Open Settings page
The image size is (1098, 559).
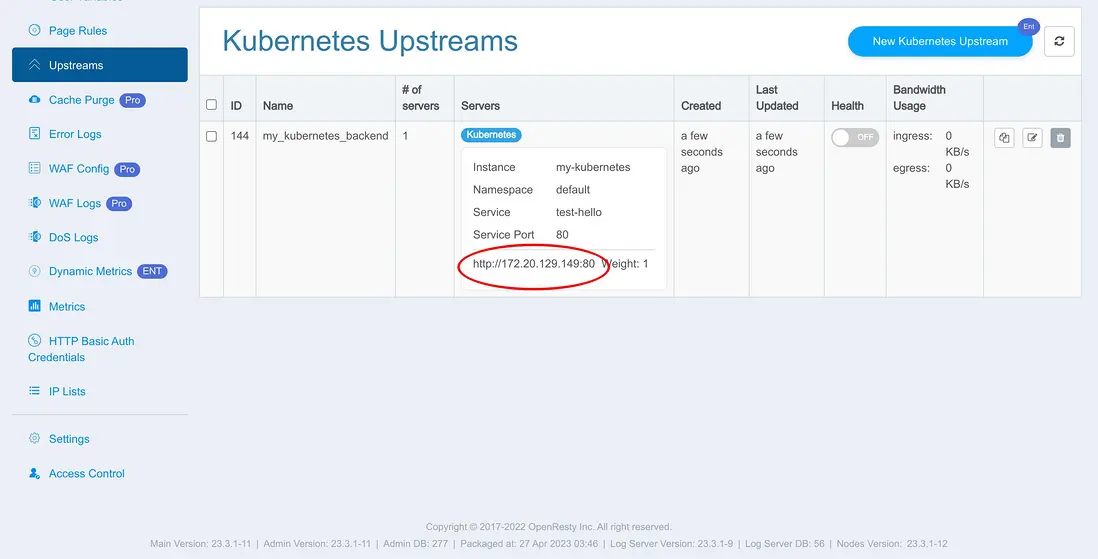click(69, 439)
